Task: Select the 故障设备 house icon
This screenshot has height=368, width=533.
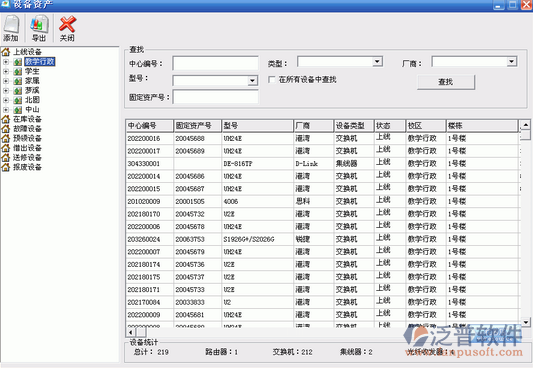Action: (x=5, y=129)
